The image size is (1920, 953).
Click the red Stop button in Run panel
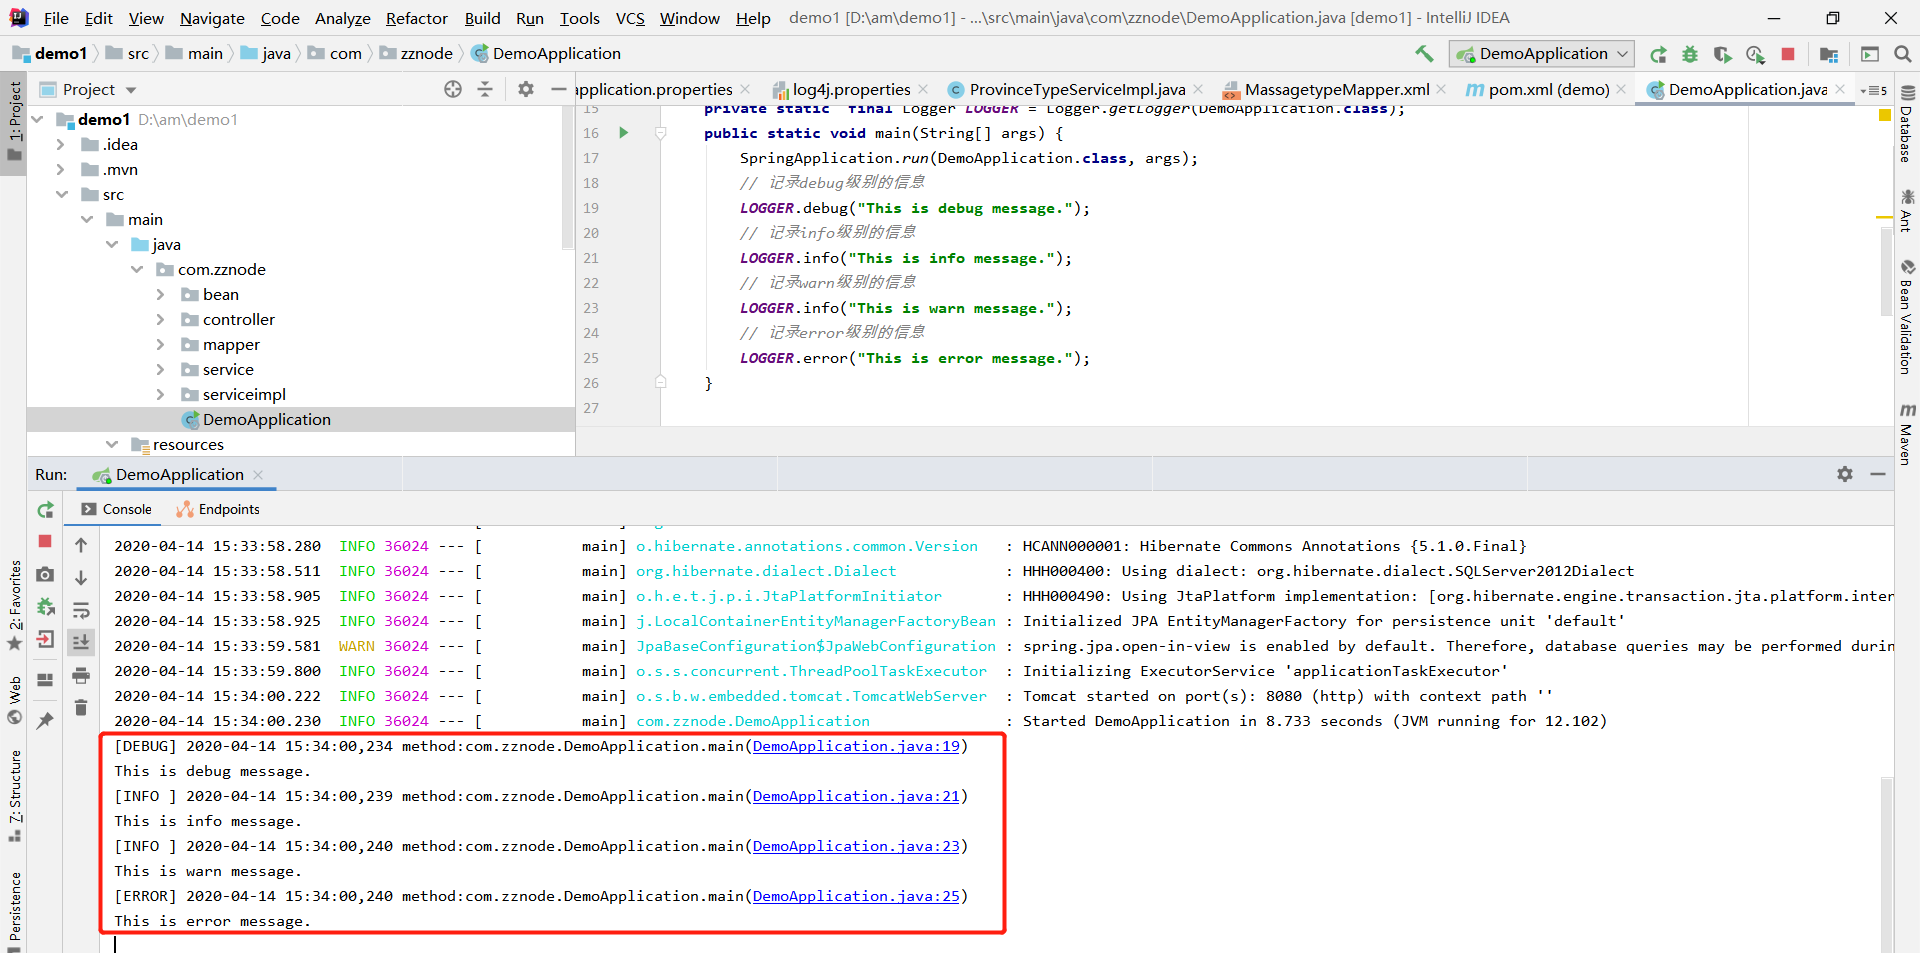tap(45, 541)
